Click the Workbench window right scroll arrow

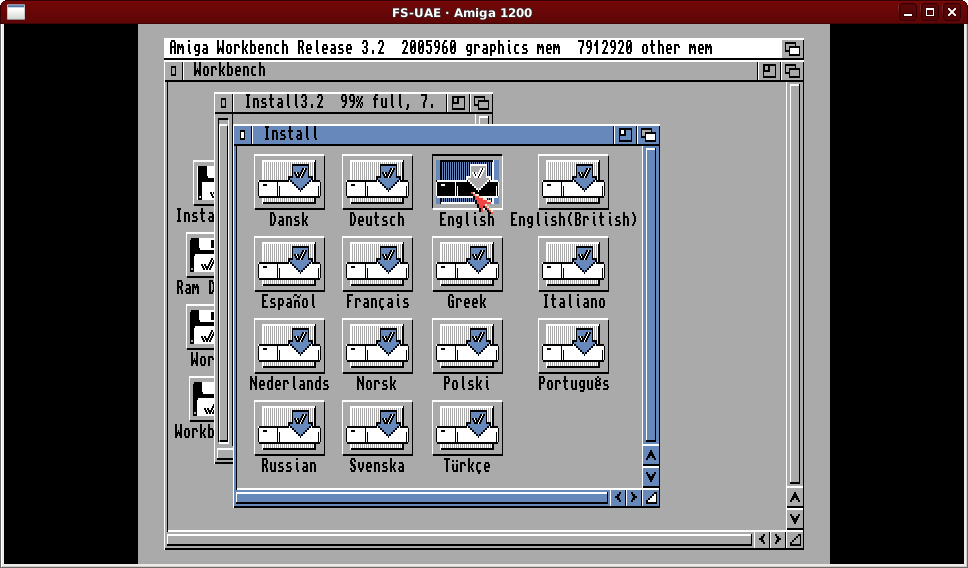click(778, 540)
